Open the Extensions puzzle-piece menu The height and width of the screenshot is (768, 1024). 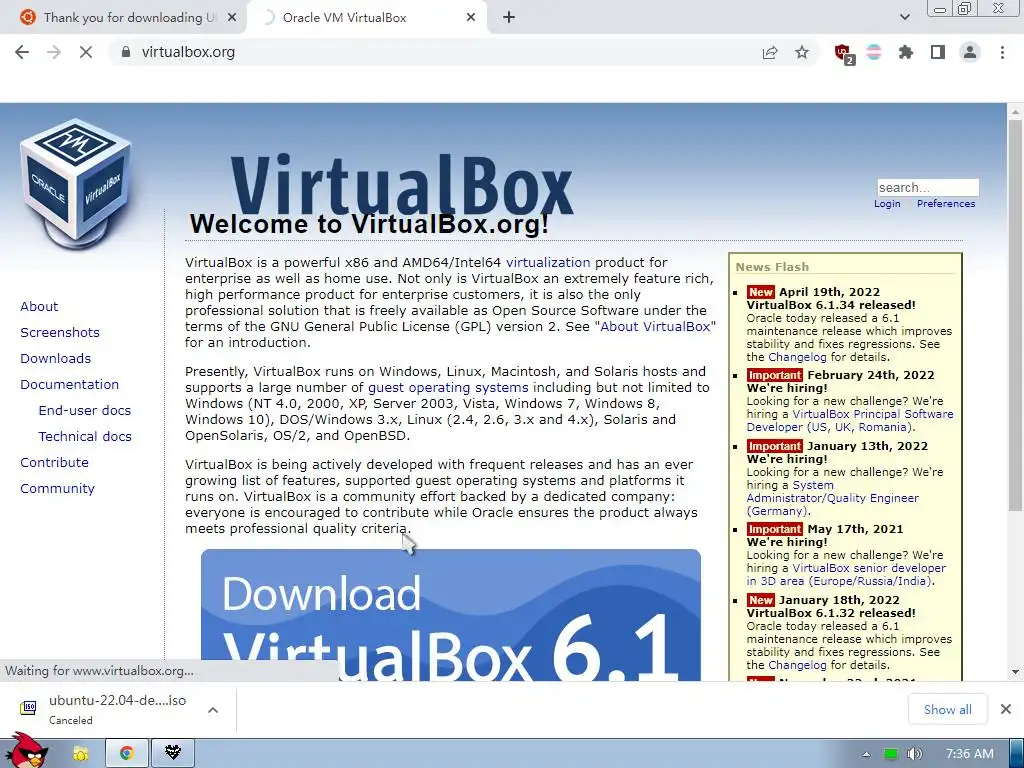906,52
